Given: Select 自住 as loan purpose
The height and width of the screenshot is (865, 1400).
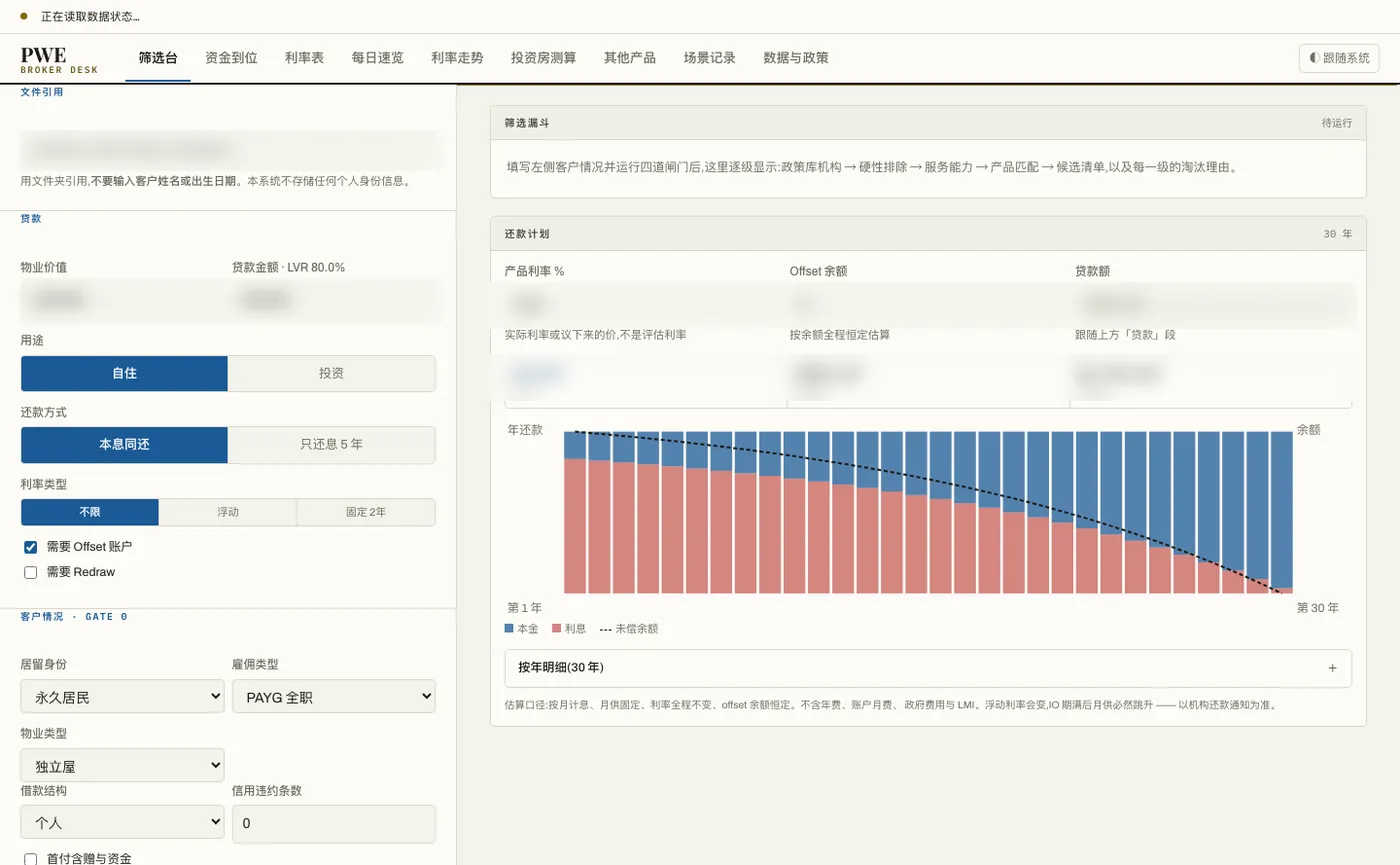Looking at the screenshot, I should pos(124,373).
